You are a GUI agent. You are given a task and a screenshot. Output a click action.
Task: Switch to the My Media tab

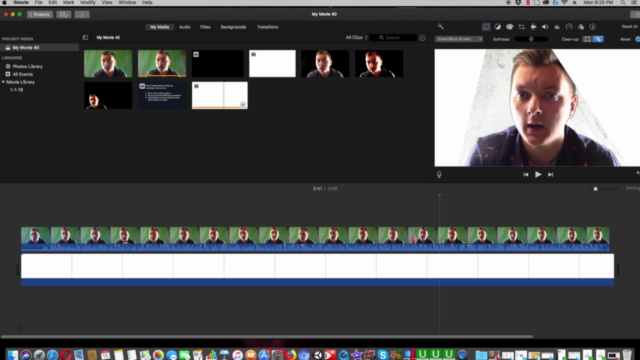pos(160,27)
